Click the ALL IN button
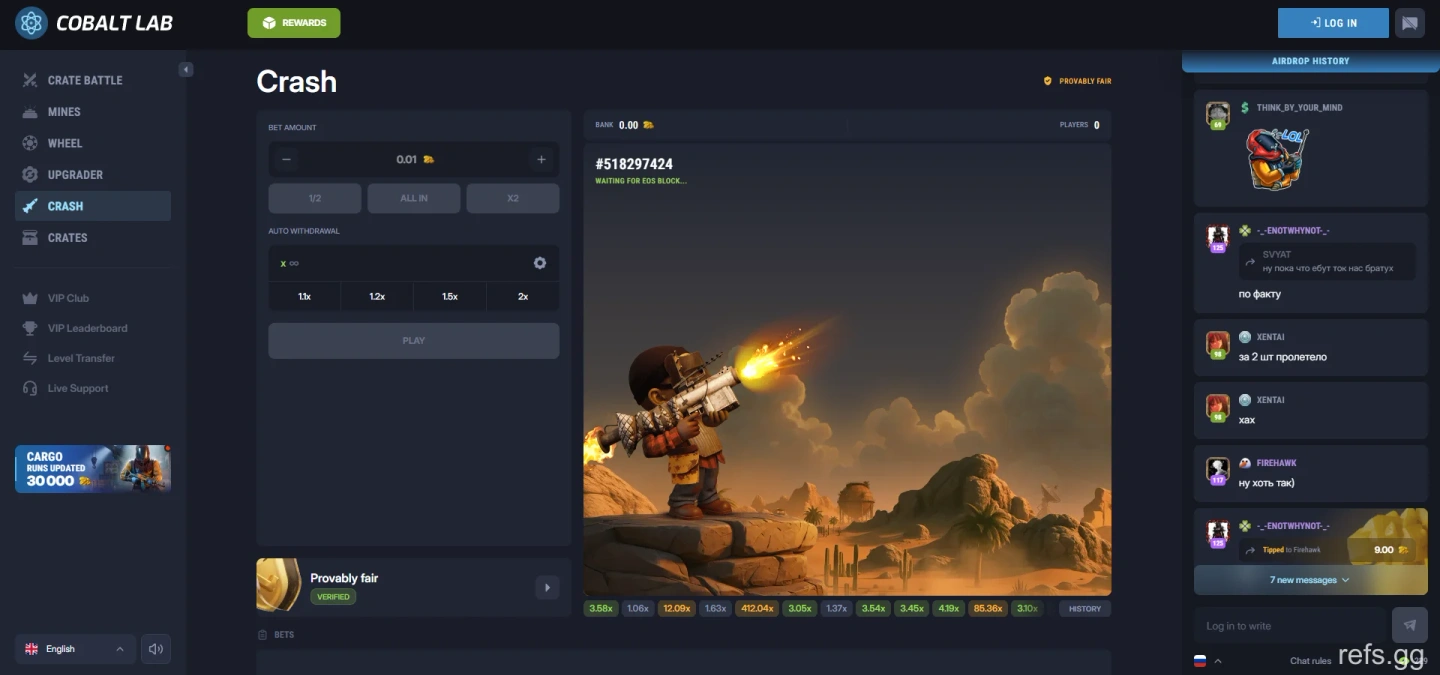The height and width of the screenshot is (675, 1440). pos(414,198)
